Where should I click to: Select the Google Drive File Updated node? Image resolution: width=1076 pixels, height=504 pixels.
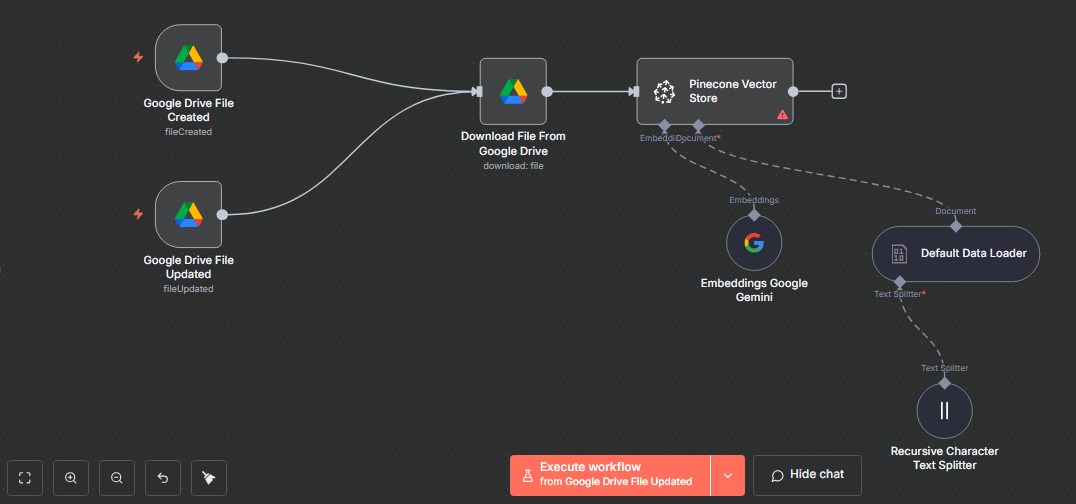pos(188,214)
